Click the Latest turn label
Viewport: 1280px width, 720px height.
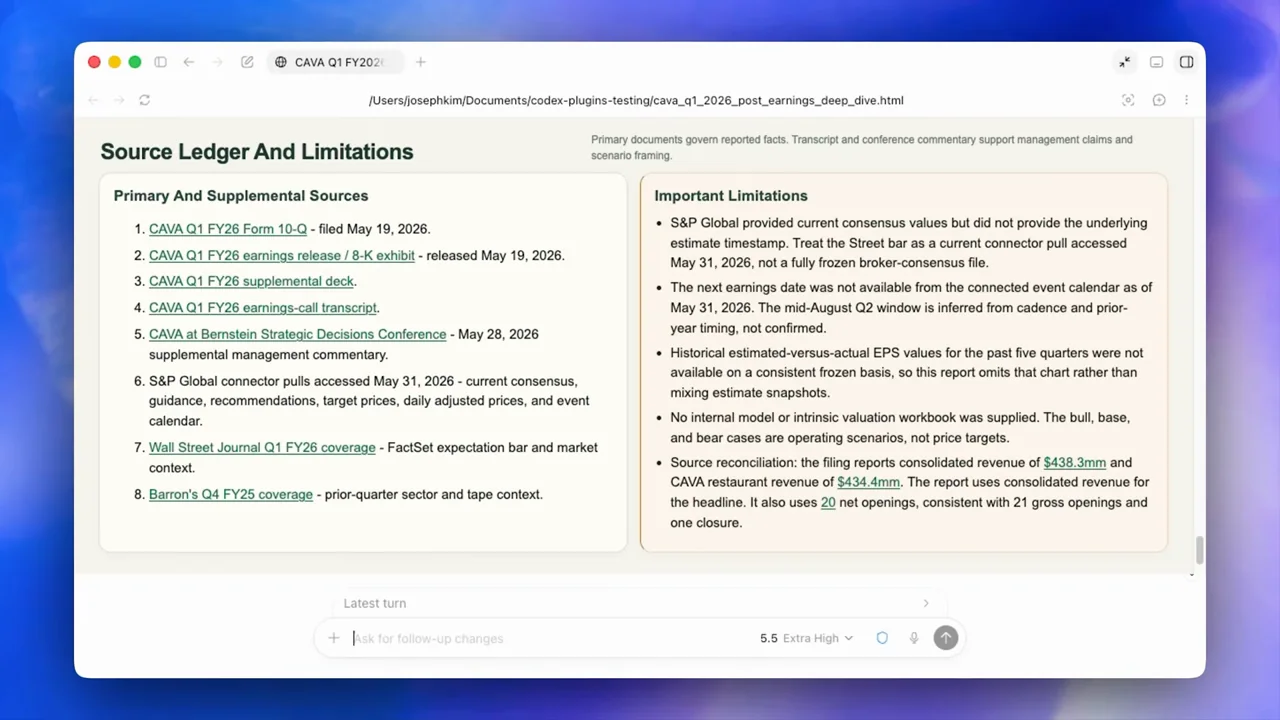pyautogui.click(x=375, y=603)
